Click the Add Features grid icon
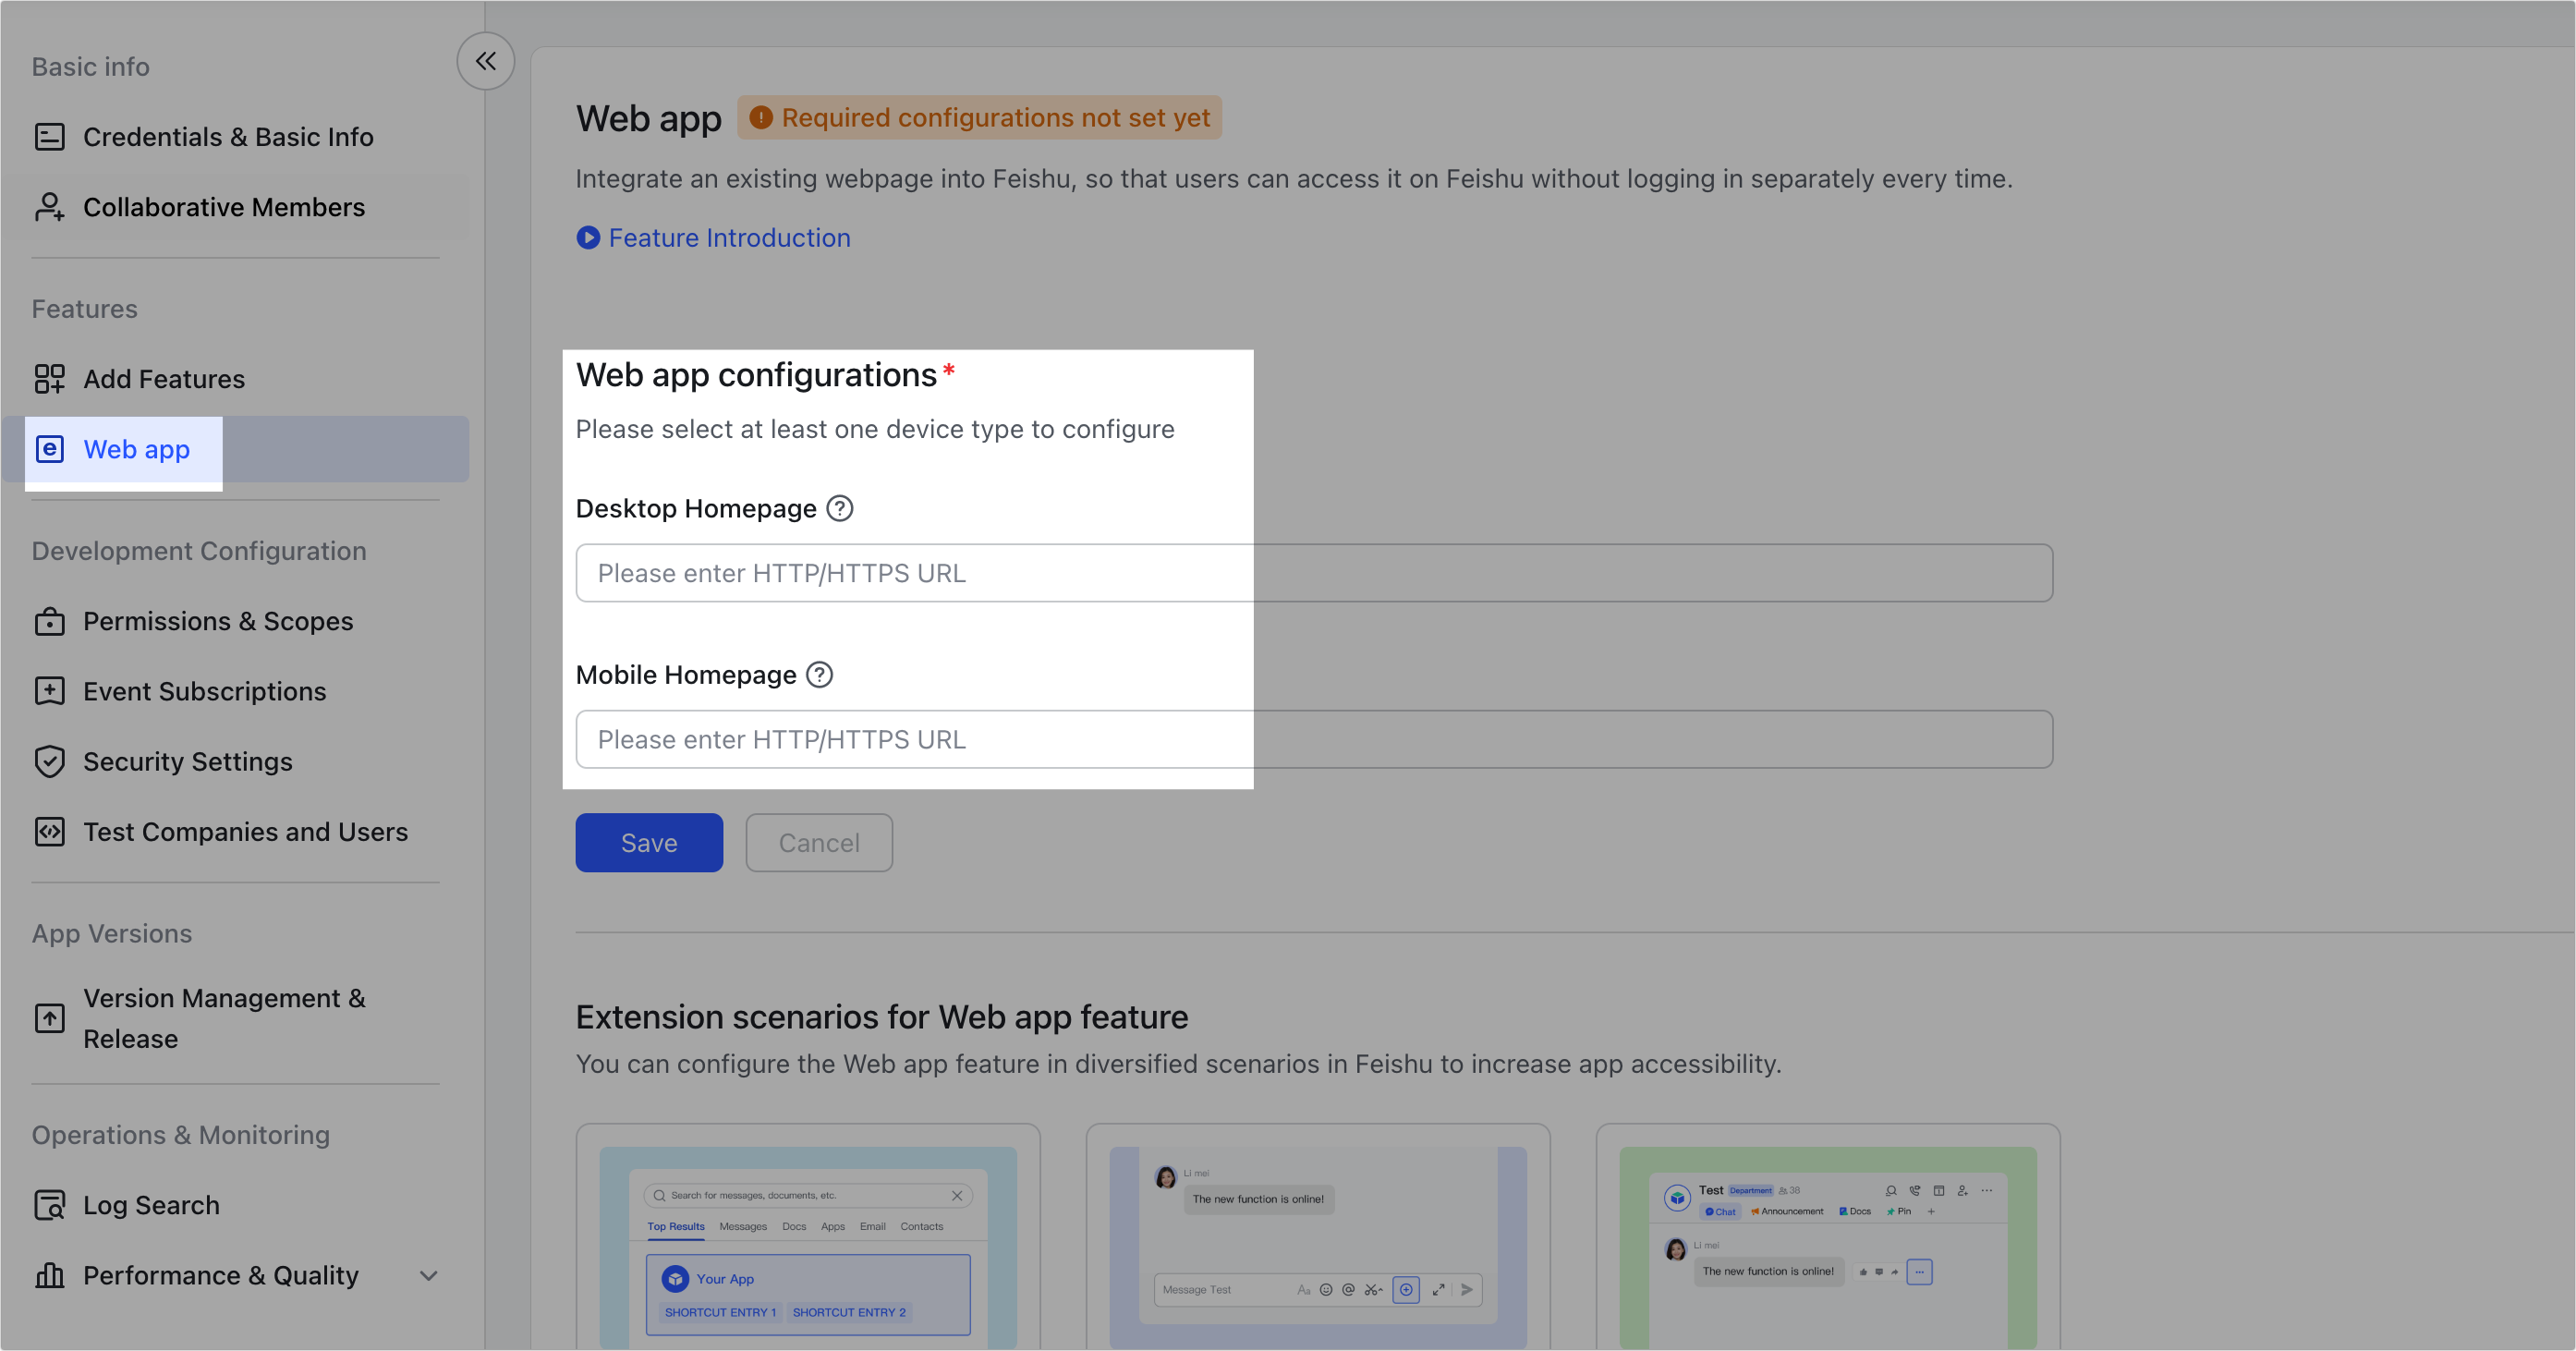Viewport: 2576px width, 1351px height. tap(49, 379)
